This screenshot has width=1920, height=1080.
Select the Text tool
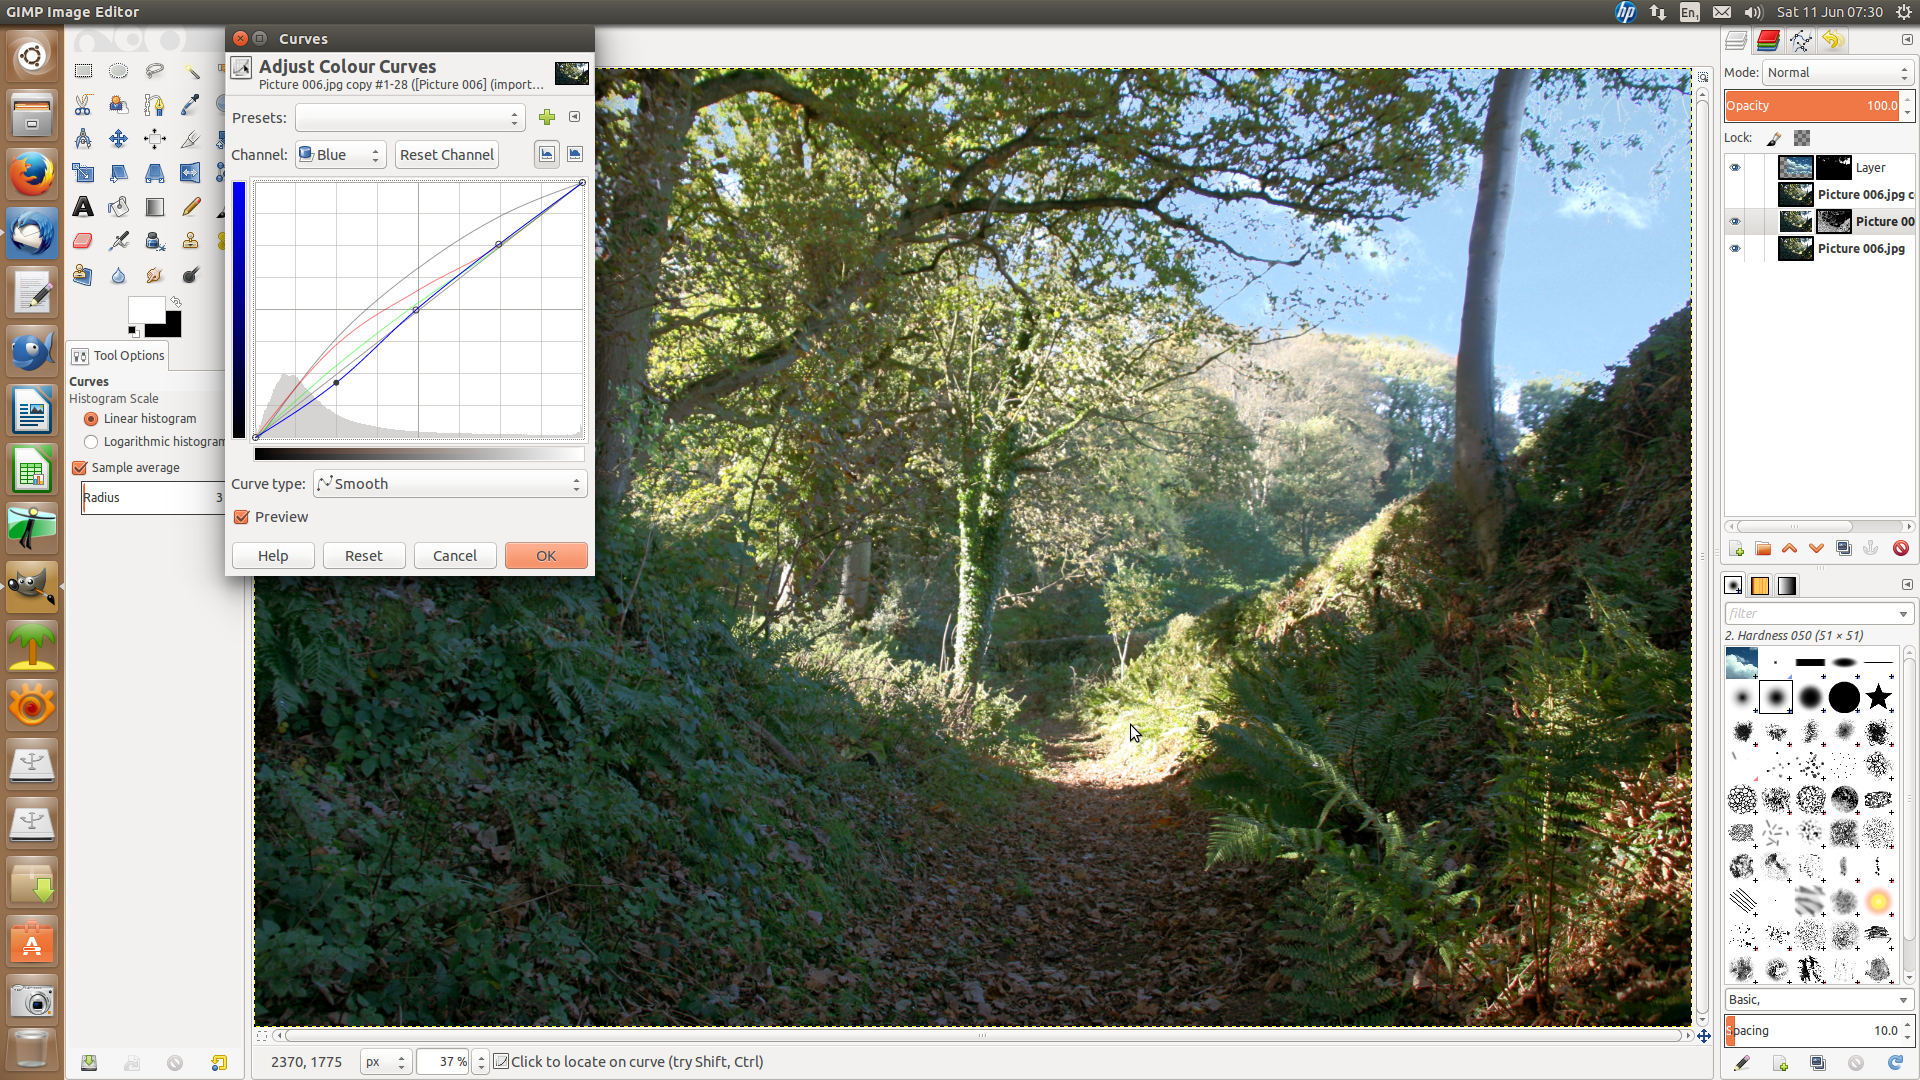click(x=83, y=207)
